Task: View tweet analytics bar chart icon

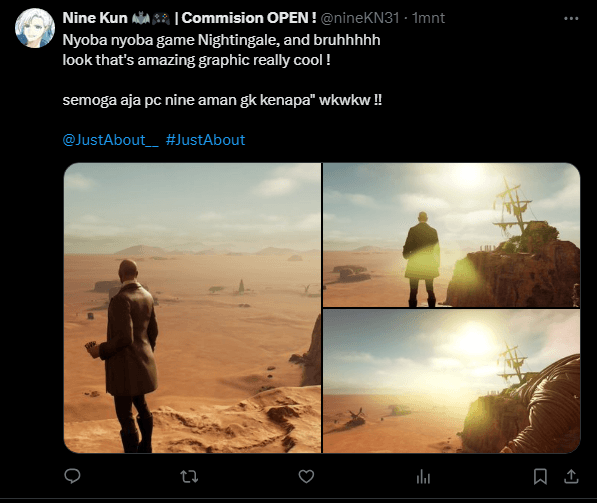Action: [x=423, y=476]
